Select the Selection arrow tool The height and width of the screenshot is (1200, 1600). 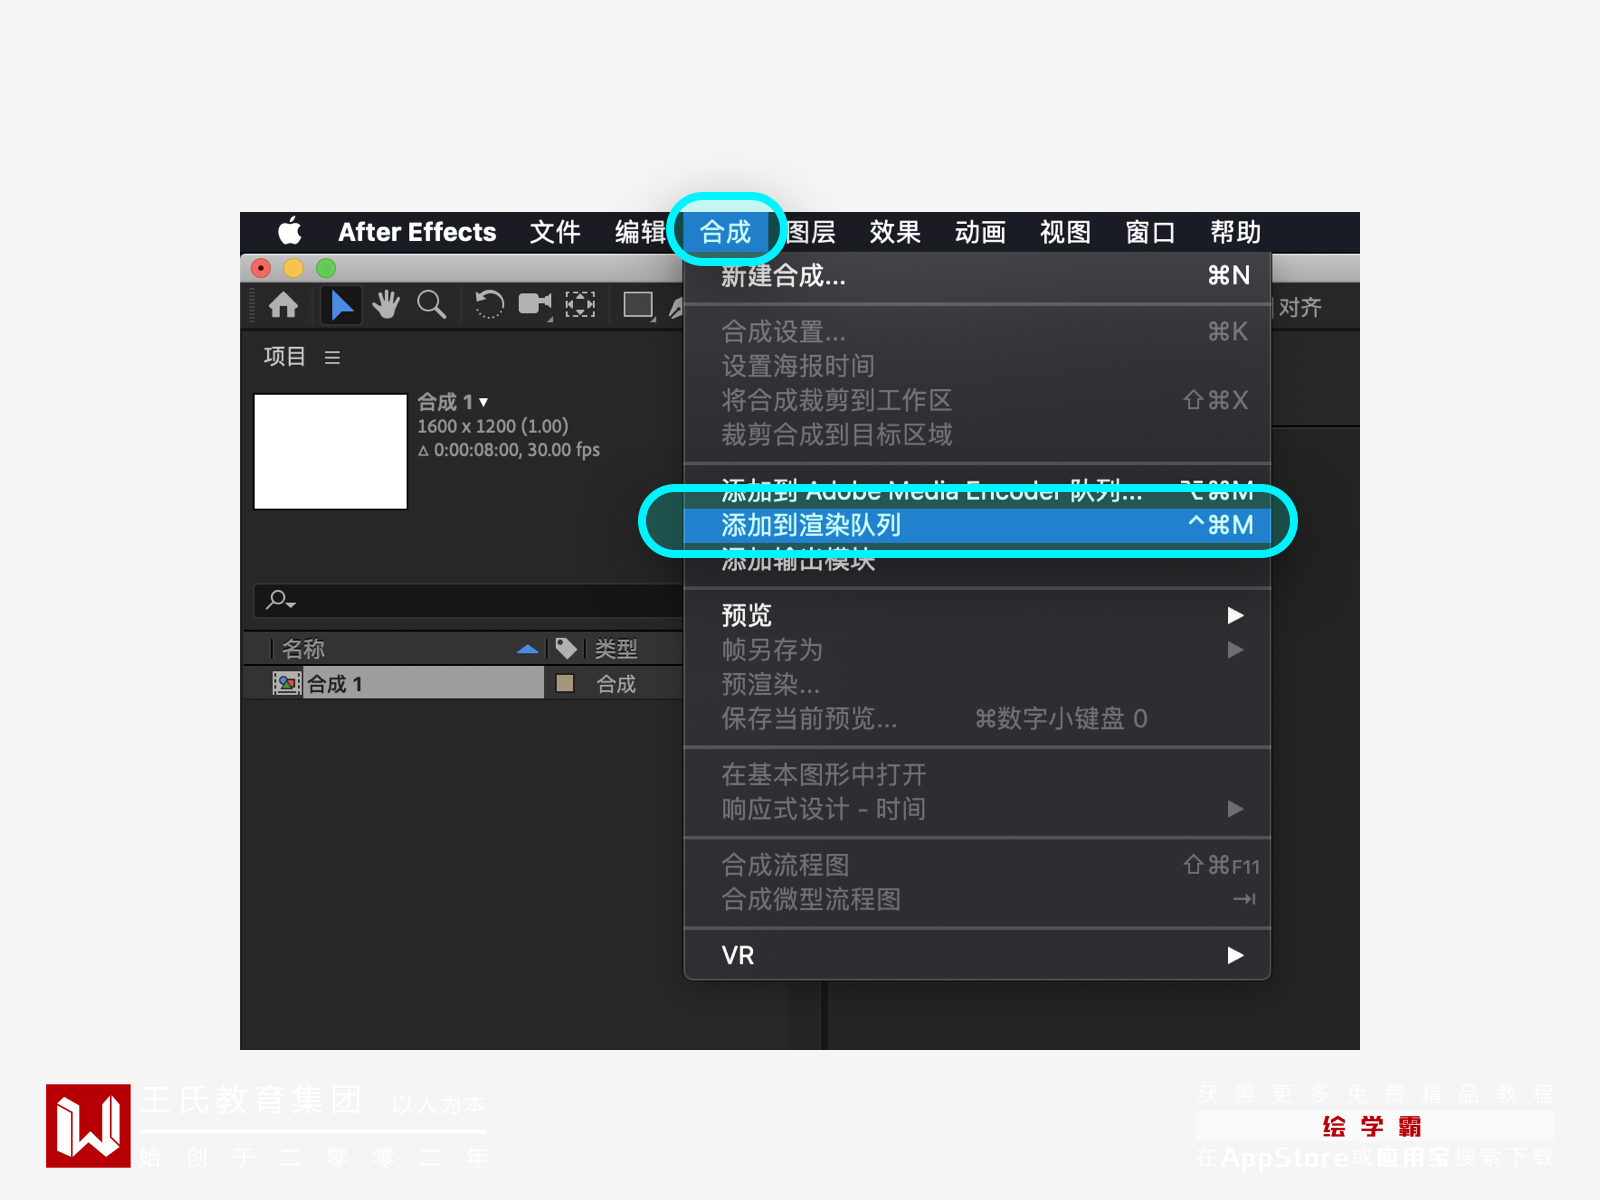[x=341, y=305]
